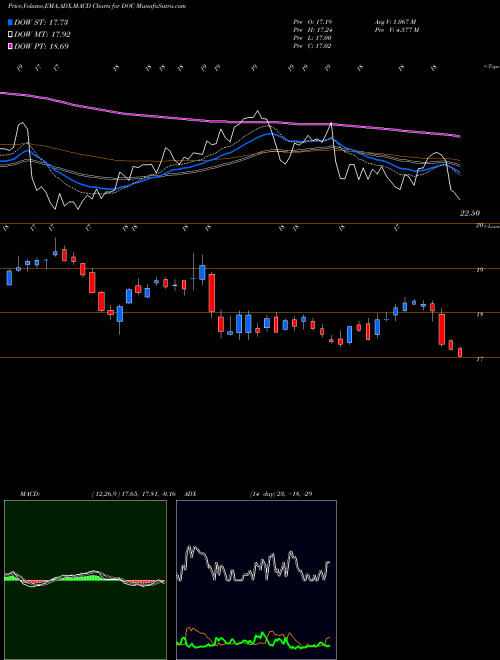This screenshot has width=500, height=660.
Task: Click the 'Pre L: 17.00' low value
Action: coord(313,38)
